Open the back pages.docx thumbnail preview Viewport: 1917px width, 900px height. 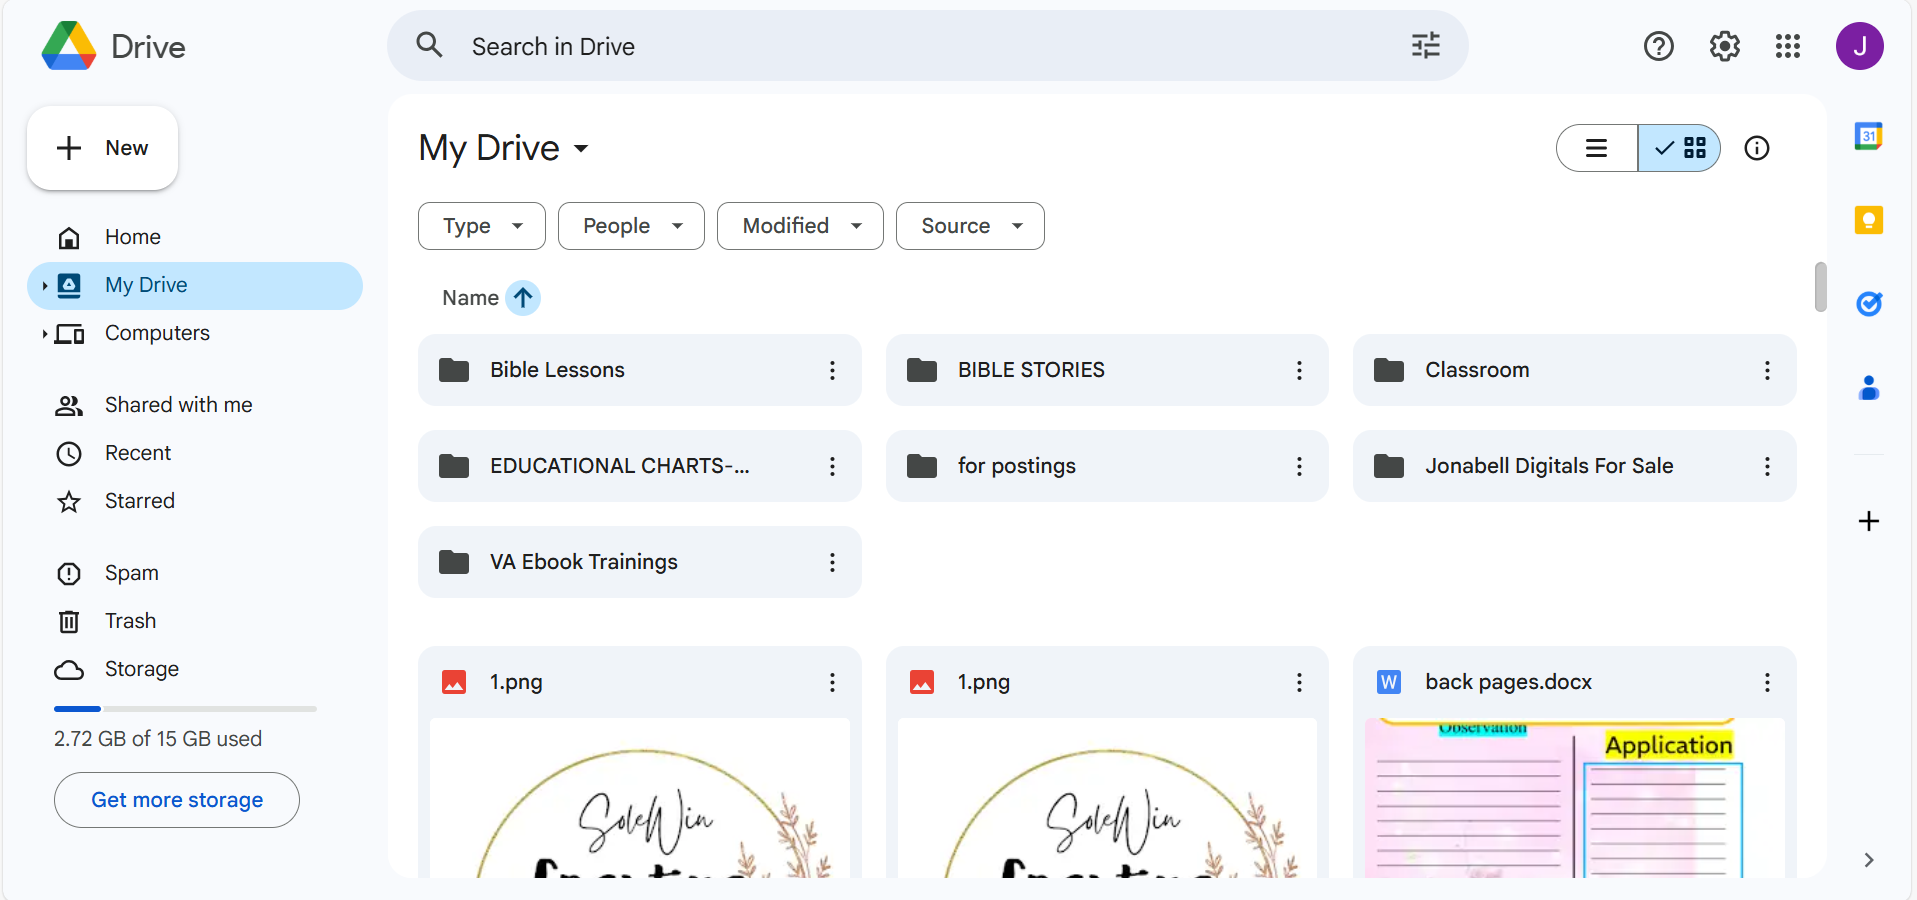click(1574, 798)
